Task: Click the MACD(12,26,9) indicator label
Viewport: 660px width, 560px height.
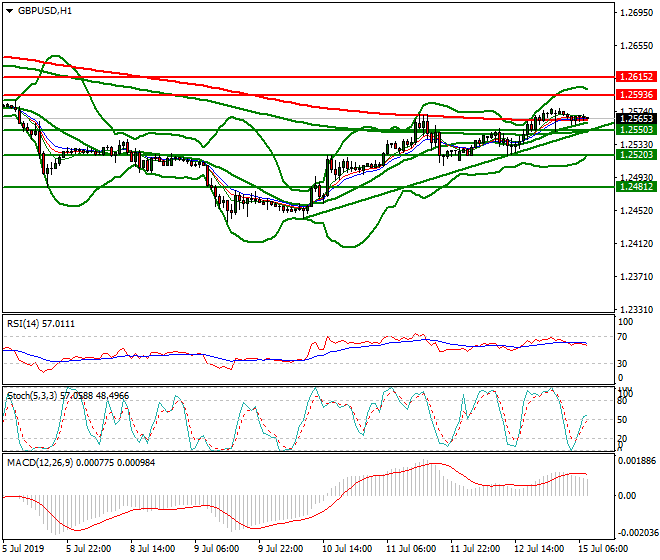Action: coord(81,463)
